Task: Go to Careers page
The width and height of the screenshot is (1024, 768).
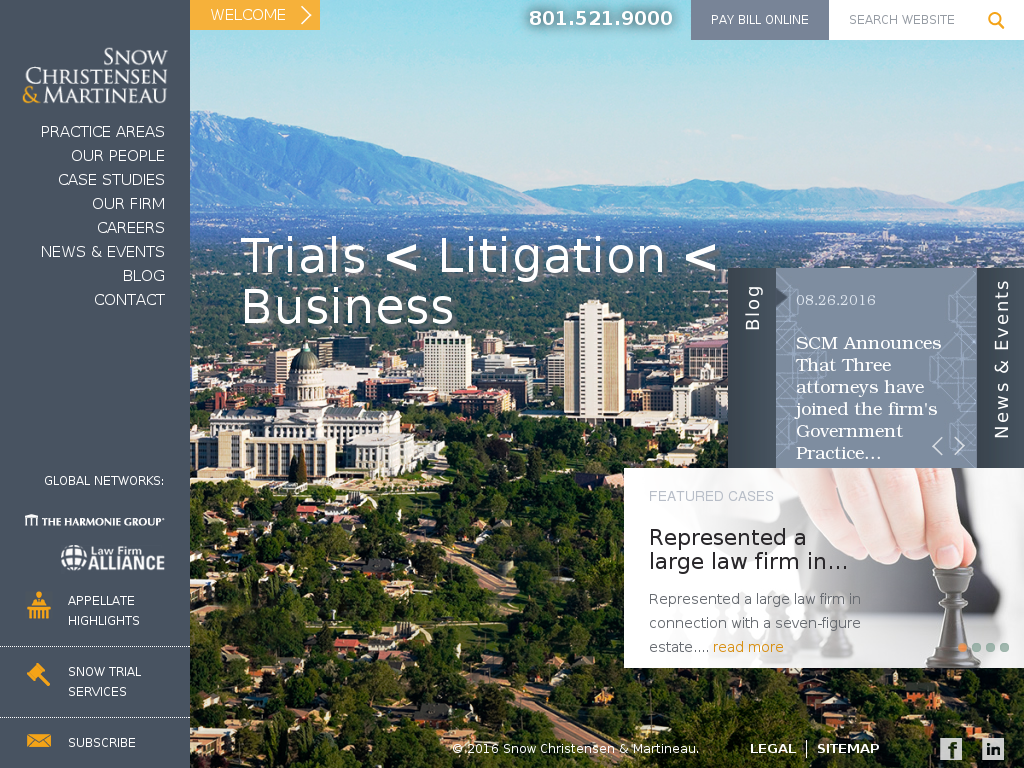Action: 131,228
